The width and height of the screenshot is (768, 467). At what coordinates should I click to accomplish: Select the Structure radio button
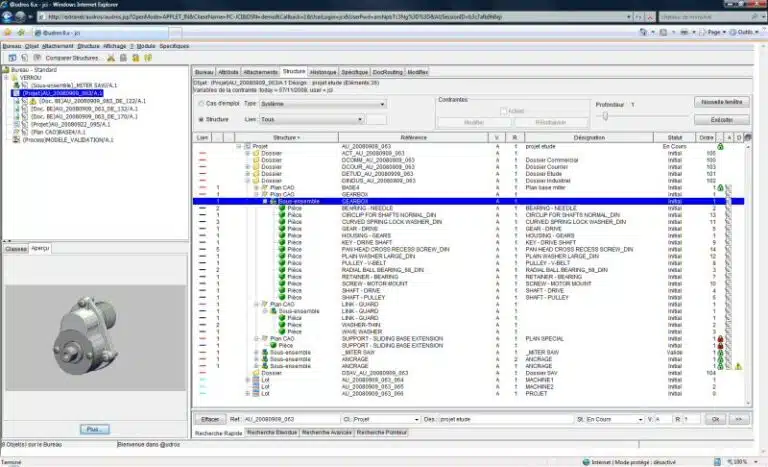(198, 119)
